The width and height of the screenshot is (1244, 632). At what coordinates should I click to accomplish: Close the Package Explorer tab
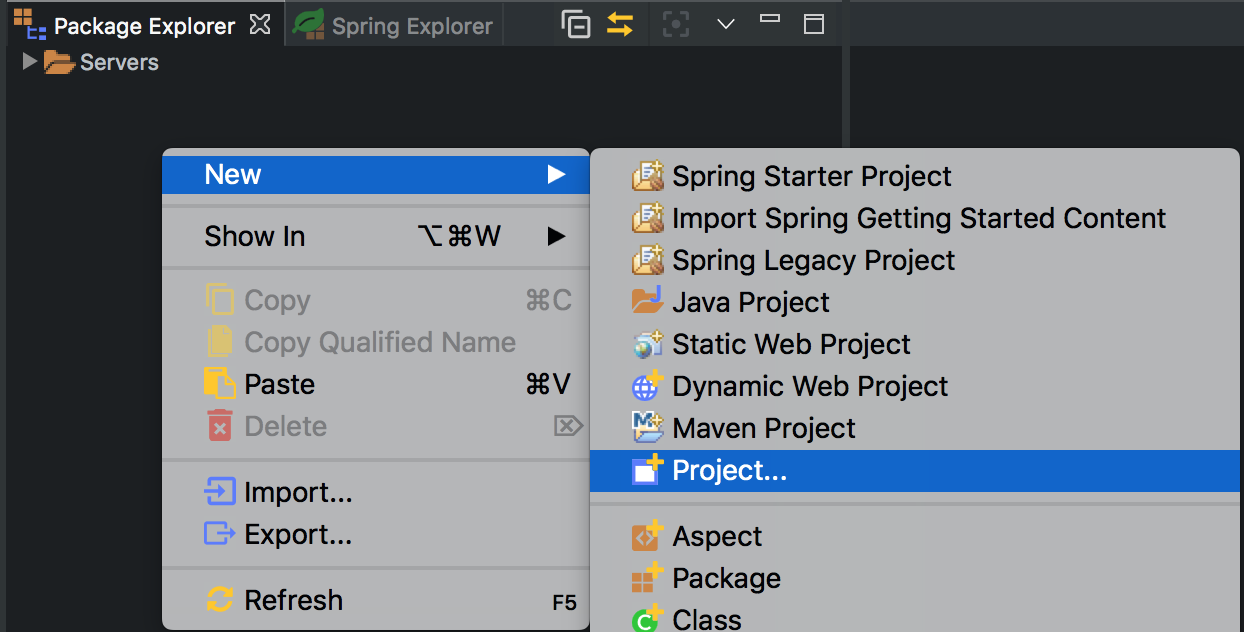[x=260, y=25]
